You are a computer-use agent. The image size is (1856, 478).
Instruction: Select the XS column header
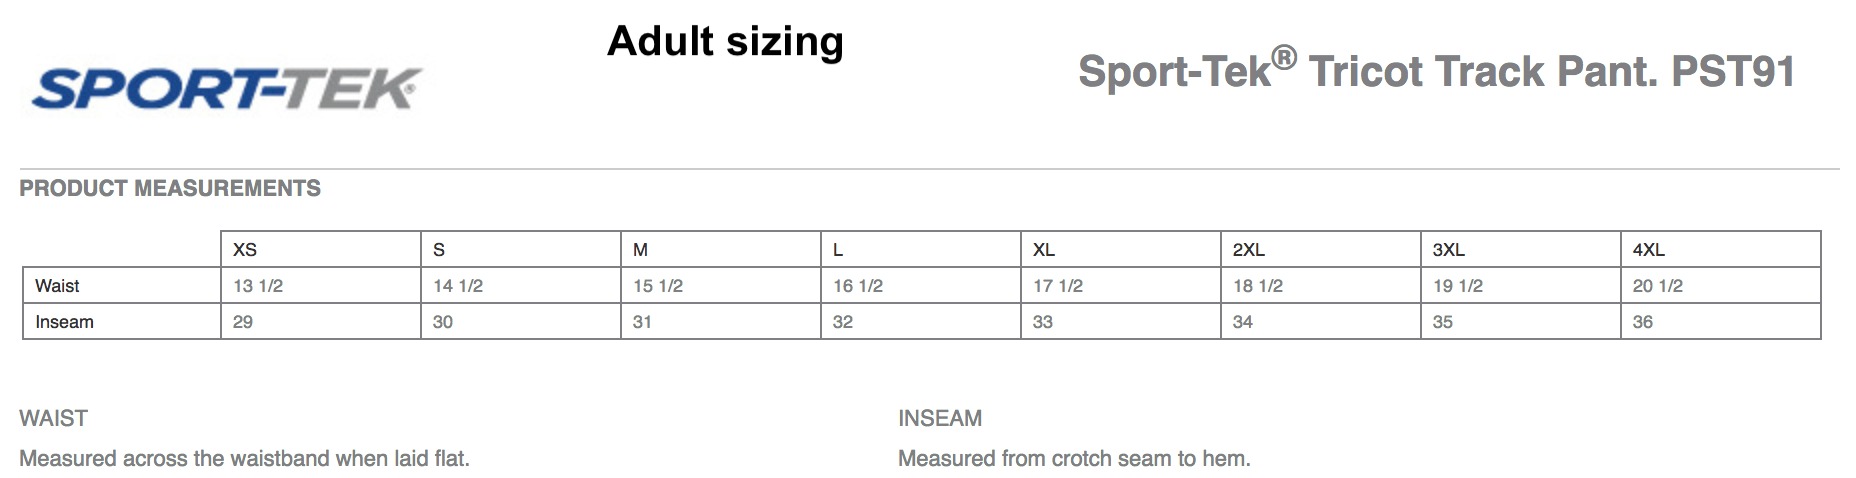[321, 249]
